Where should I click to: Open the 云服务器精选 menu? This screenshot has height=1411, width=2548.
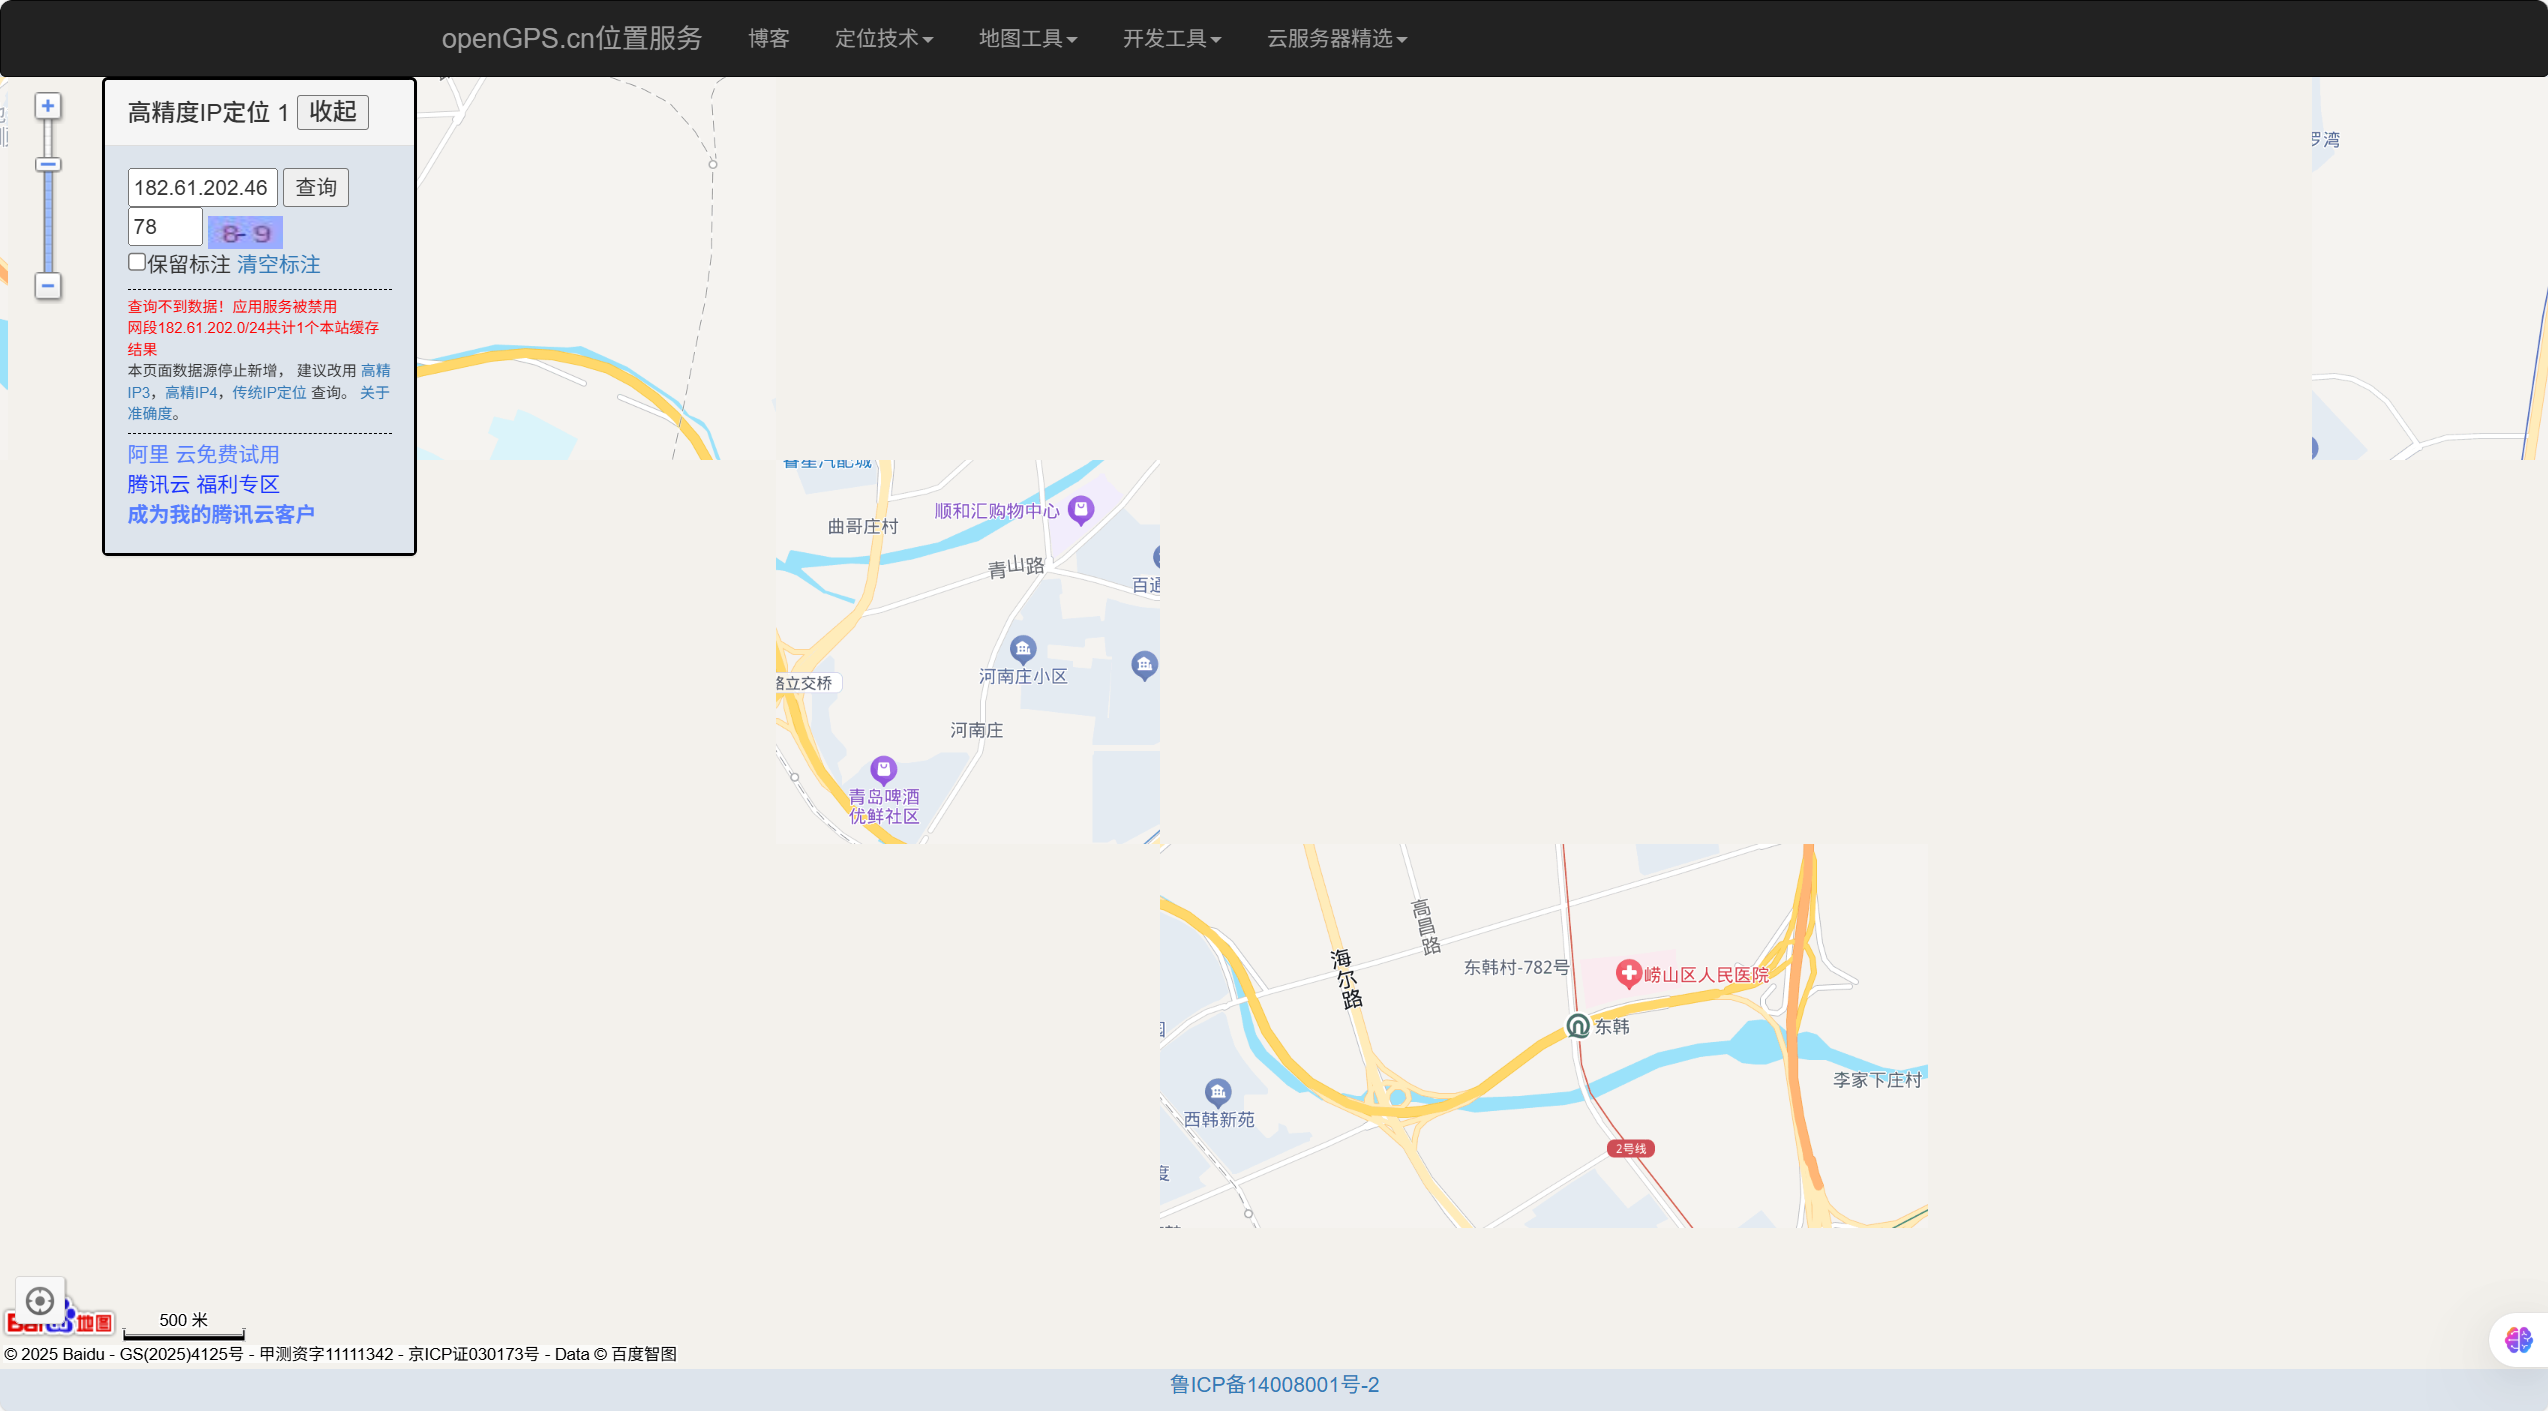[1336, 38]
